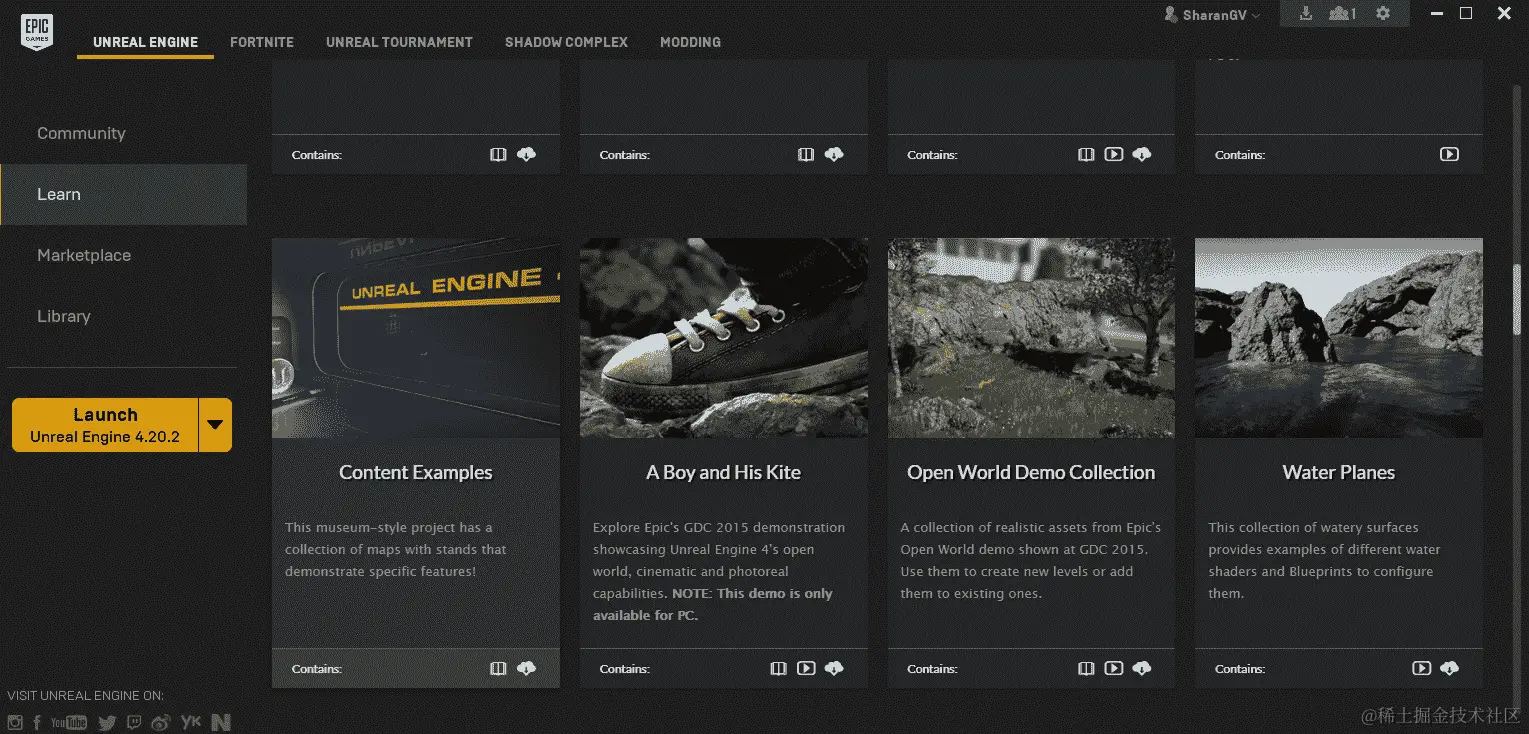Click the user avatar icon beside SharanGV
The width and height of the screenshot is (1529, 734).
[1171, 15]
